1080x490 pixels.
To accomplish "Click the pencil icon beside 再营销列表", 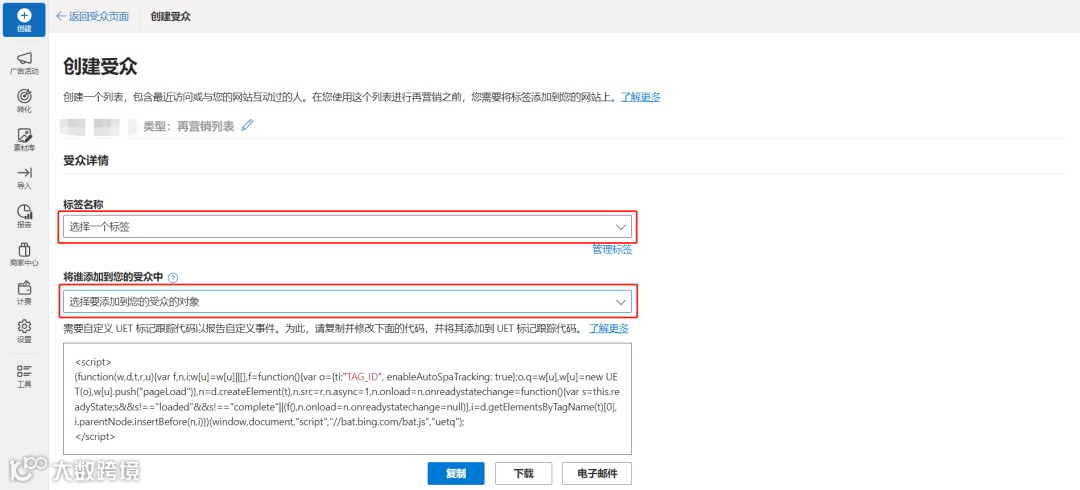I will click(248, 126).
